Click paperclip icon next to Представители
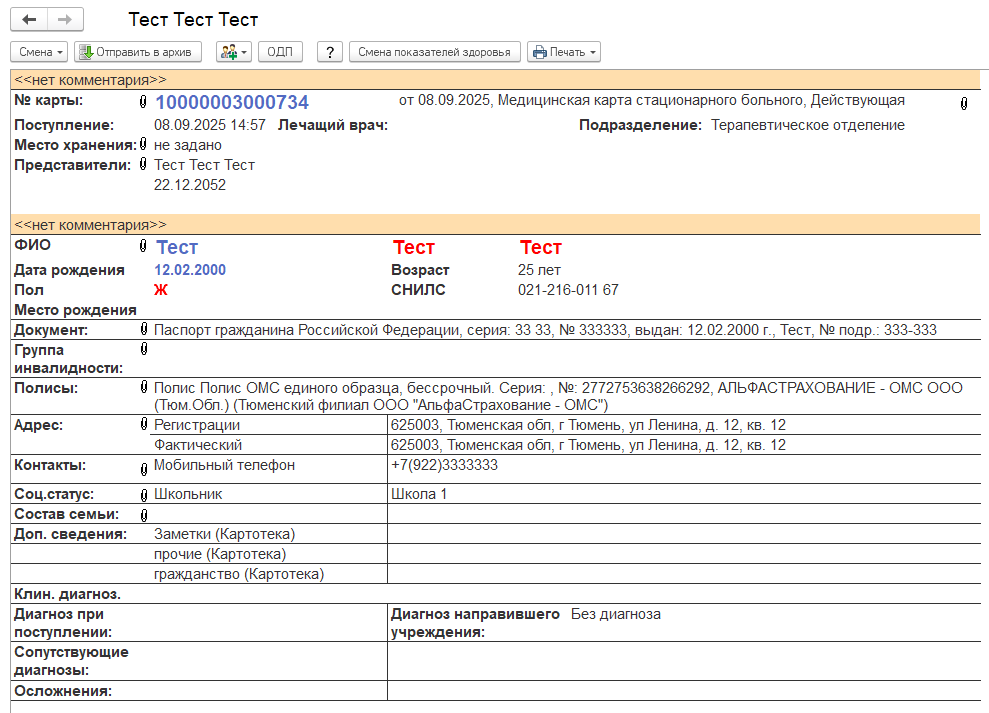Image resolution: width=989 pixels, height=713 pixels. [143, 165]
